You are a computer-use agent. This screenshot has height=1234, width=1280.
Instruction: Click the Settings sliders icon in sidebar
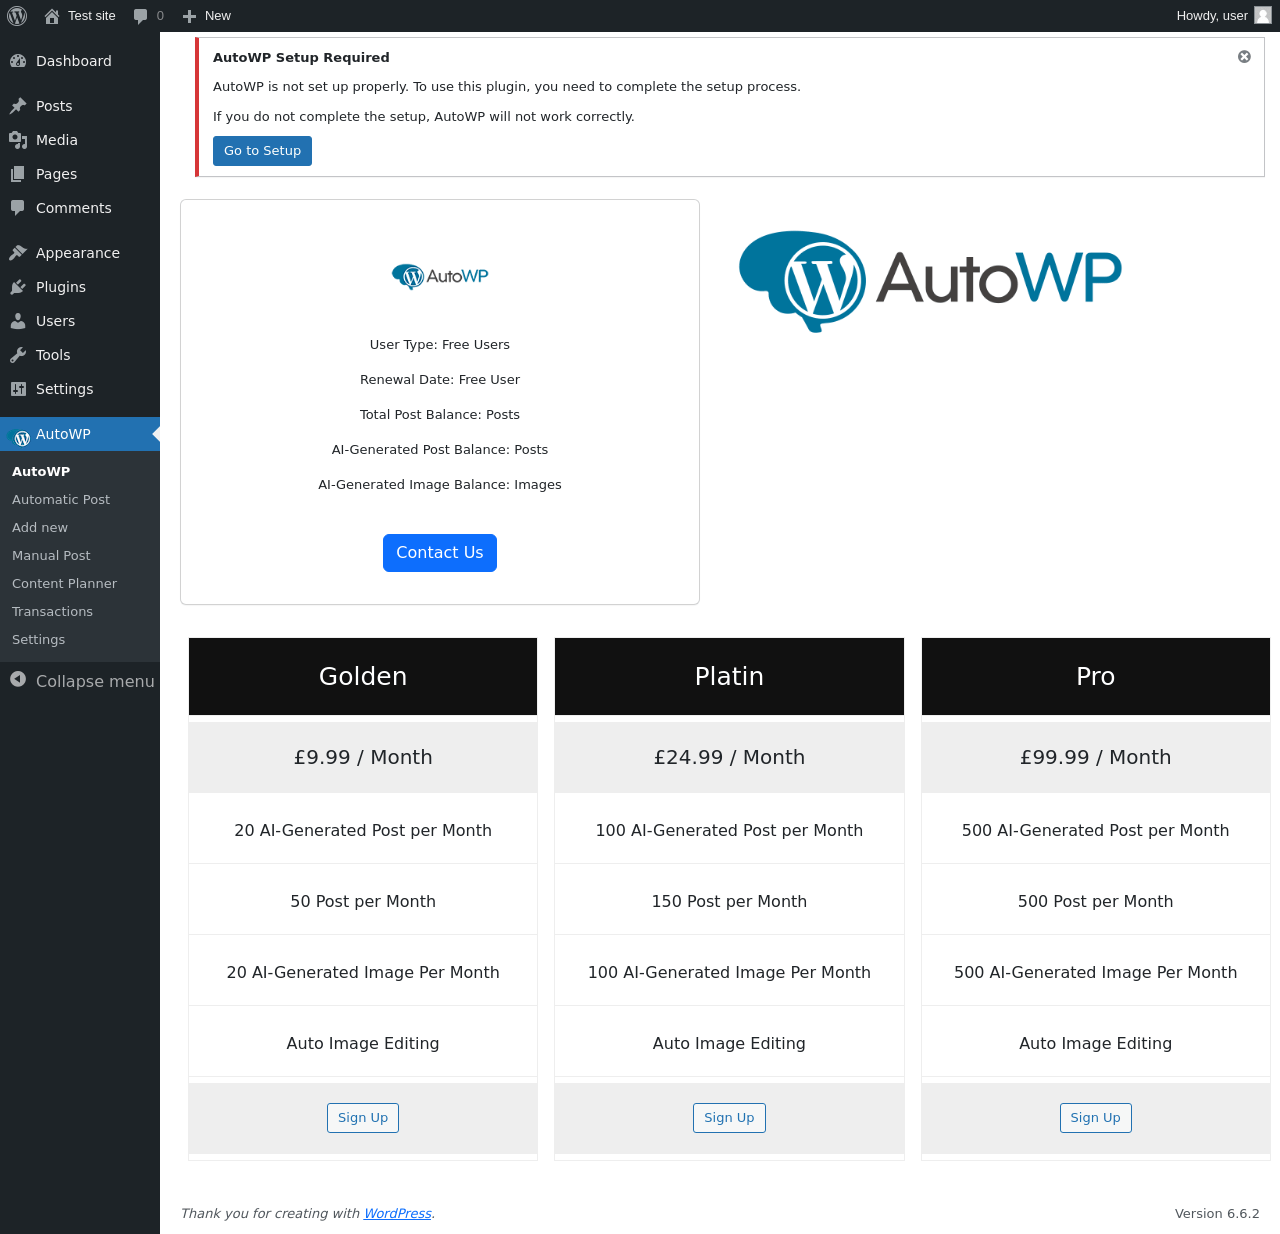coord(18,389)
